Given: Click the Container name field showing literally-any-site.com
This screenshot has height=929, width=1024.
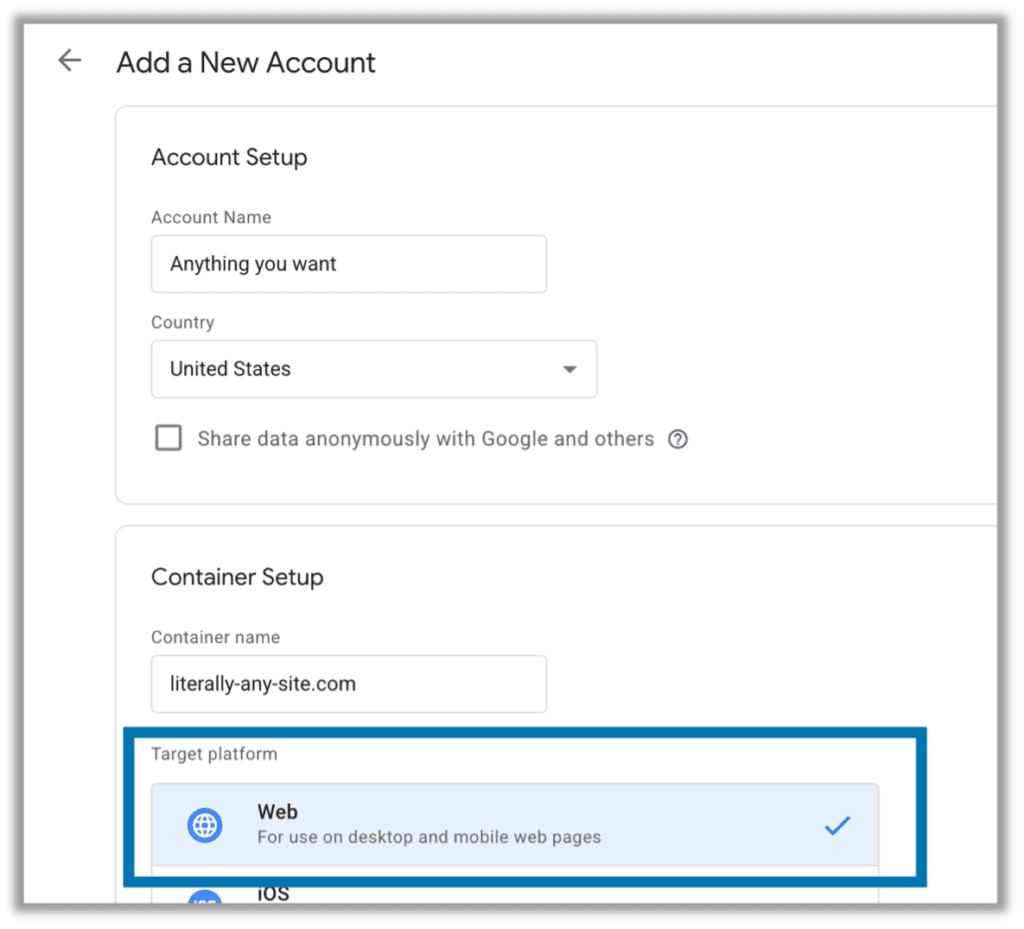Looking at the screenshot, I should coord(348,684).
